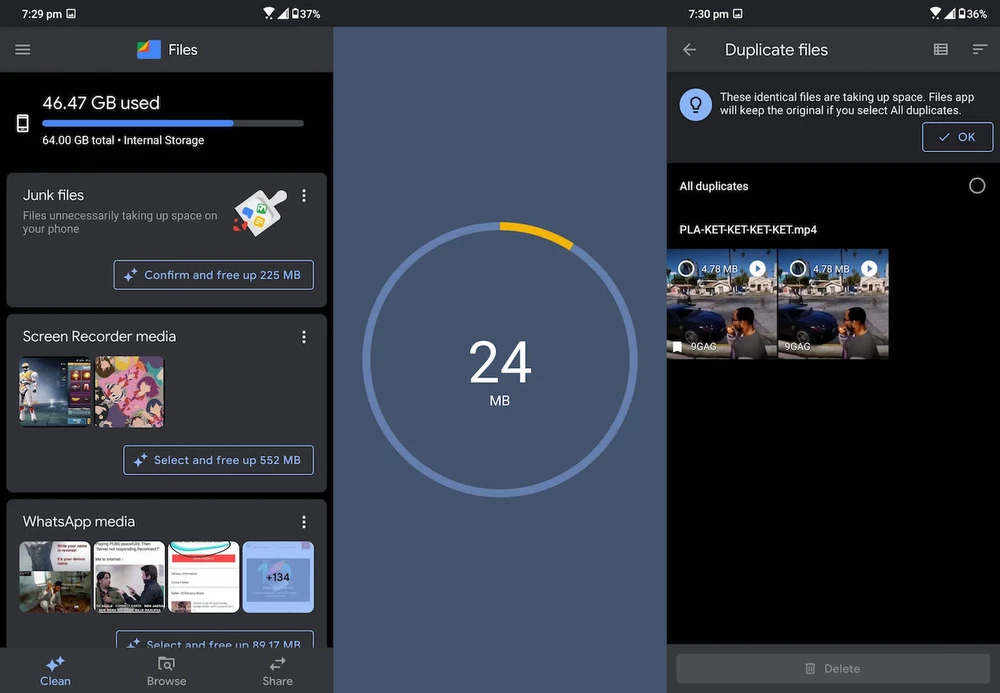
Task: Click the lightbulb tip icon
Action: (696, 104)
